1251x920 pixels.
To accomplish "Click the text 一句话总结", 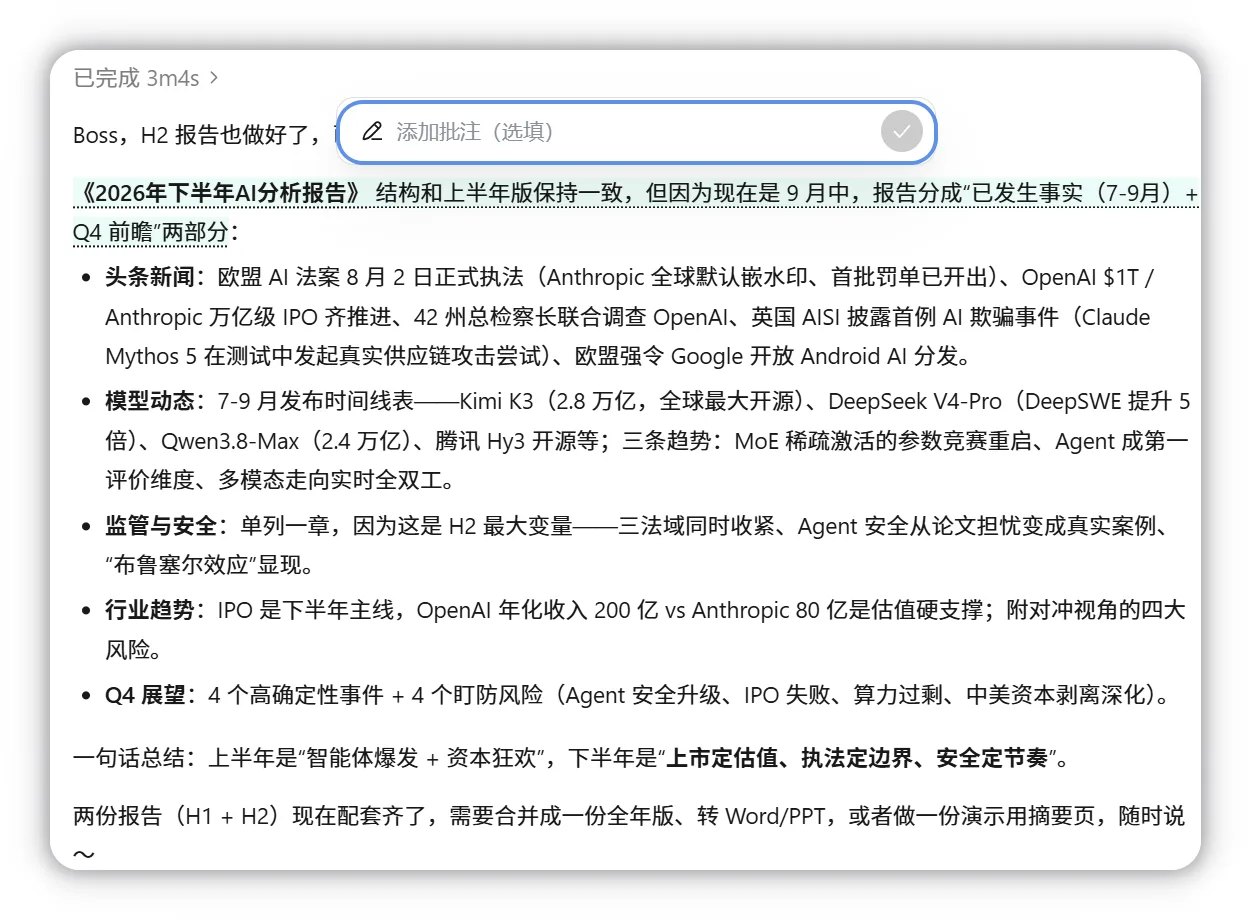I will coord(128,758).
